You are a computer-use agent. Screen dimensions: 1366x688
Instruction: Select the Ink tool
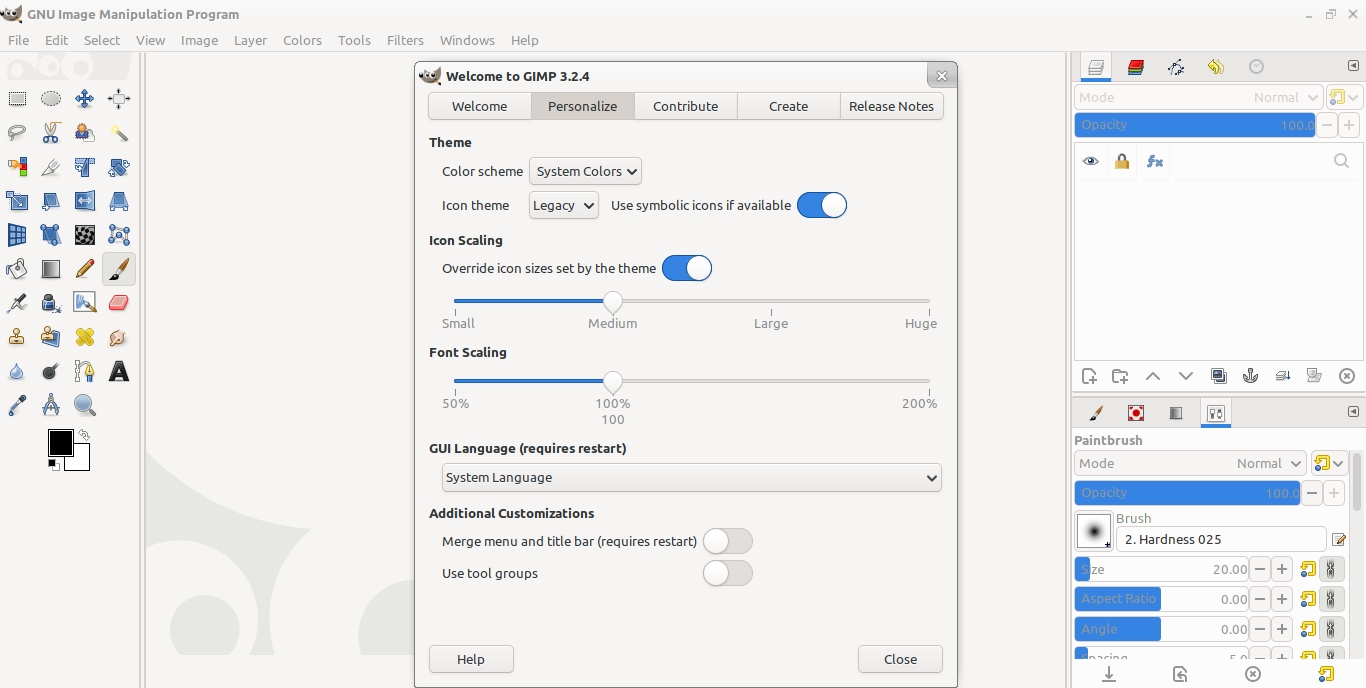point(51,303)
